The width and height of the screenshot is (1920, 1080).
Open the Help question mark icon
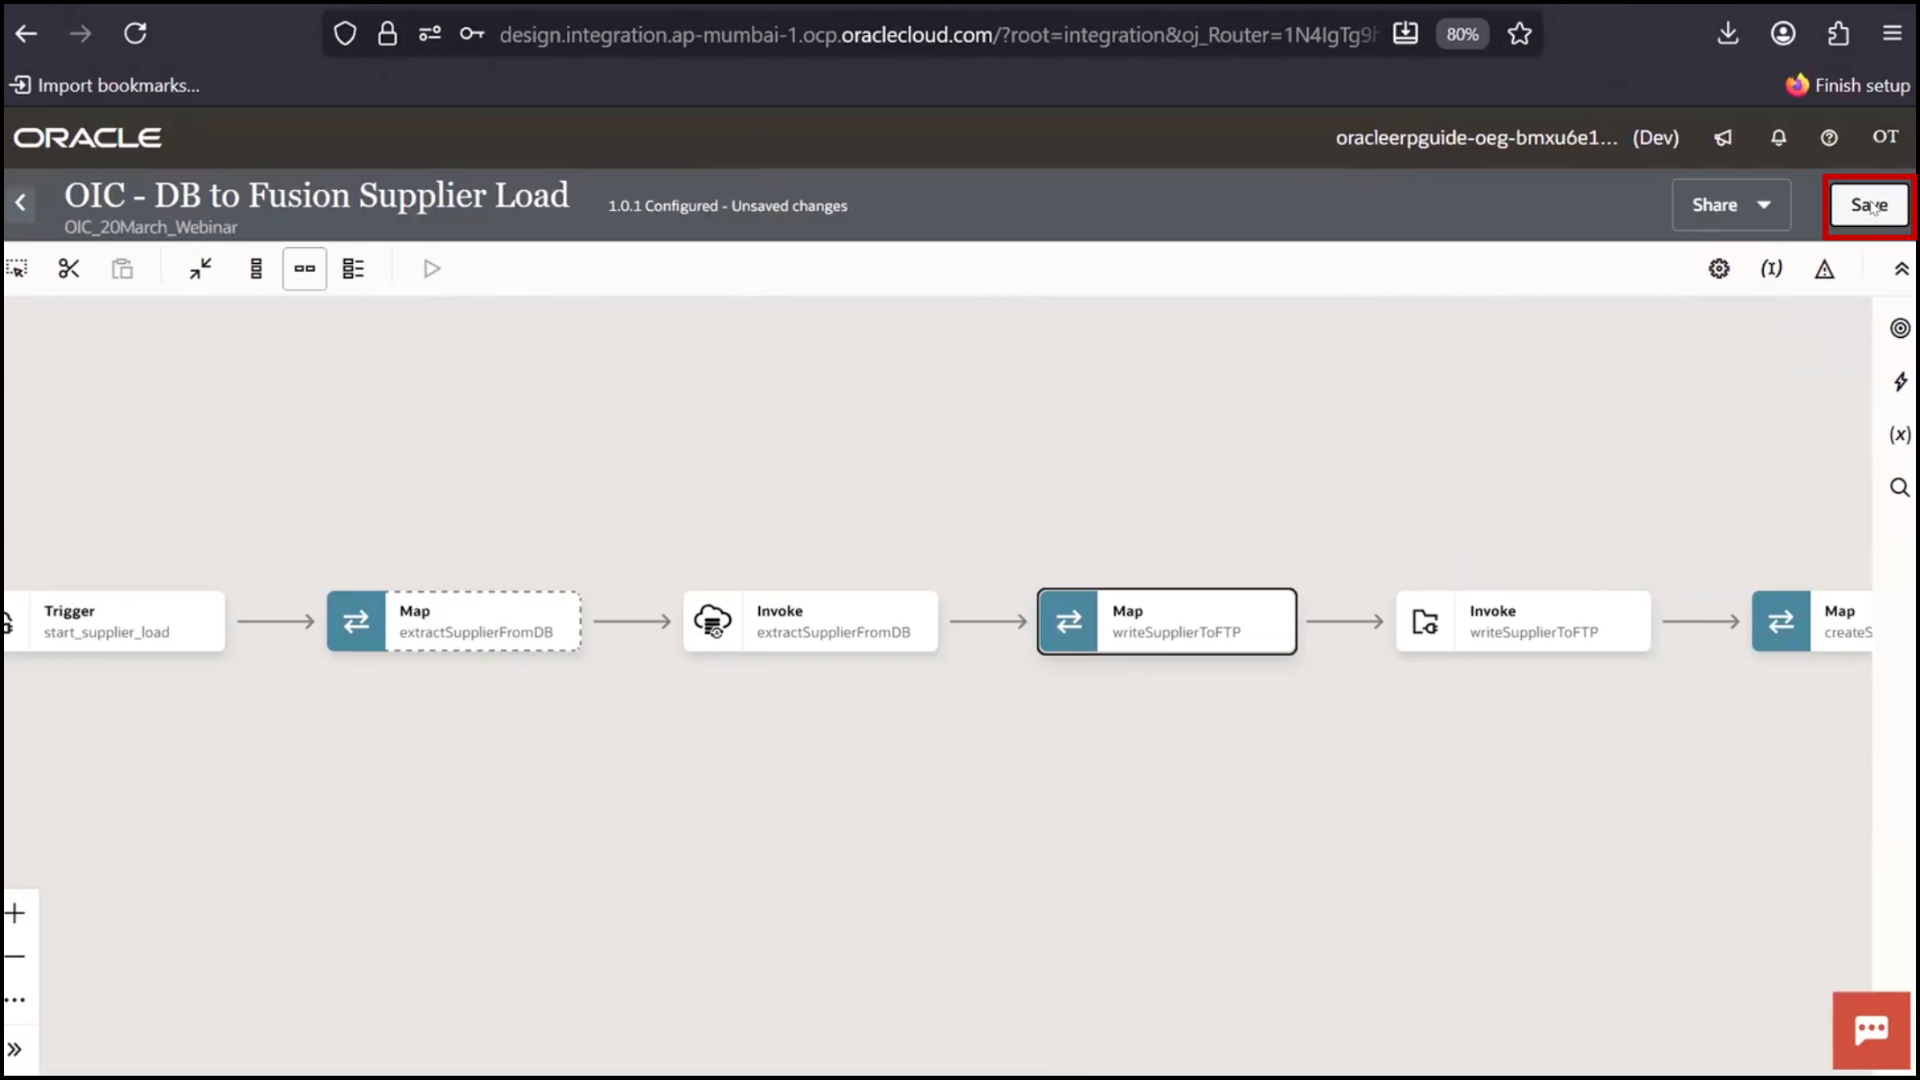pos(1829,138)
